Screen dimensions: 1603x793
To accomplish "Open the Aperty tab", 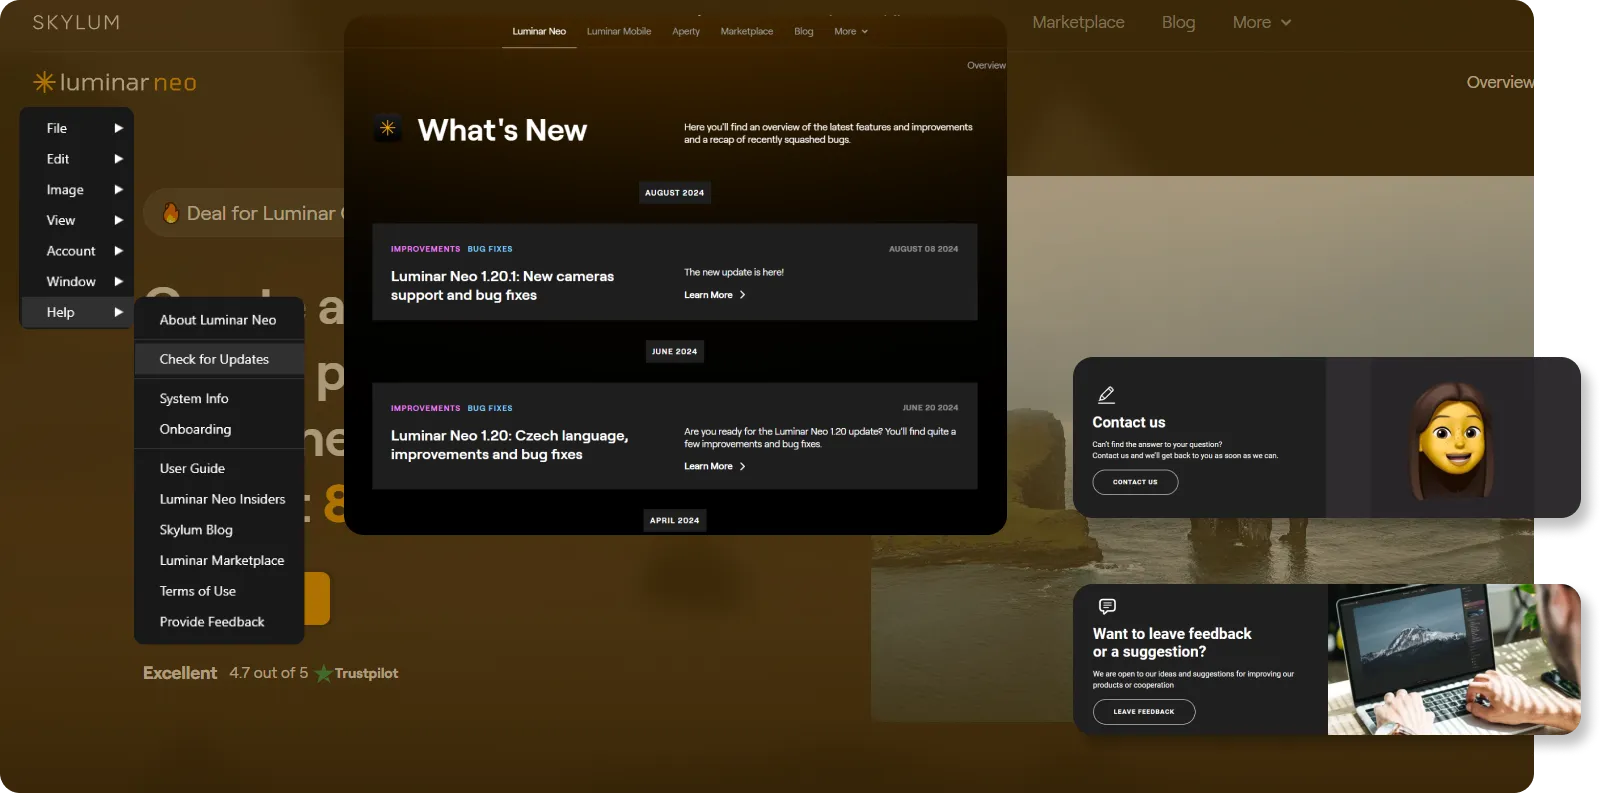I will (686, 31).
